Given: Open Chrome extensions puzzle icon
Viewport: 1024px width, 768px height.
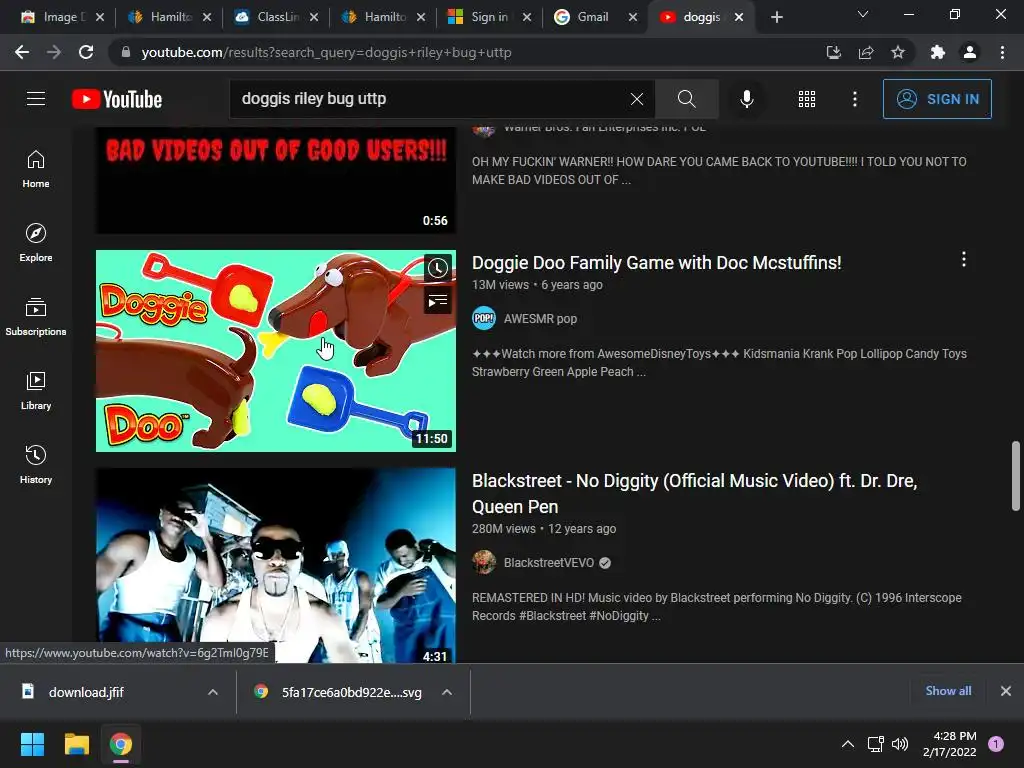Looking at the screenshot, I should coord(938,52).
